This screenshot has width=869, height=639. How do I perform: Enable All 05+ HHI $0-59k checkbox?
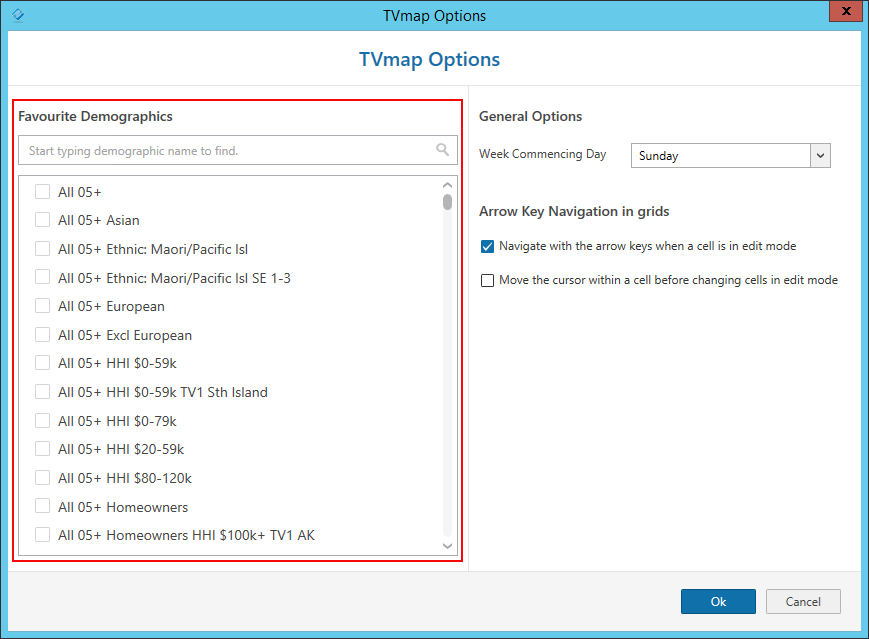tap(43, 363)
